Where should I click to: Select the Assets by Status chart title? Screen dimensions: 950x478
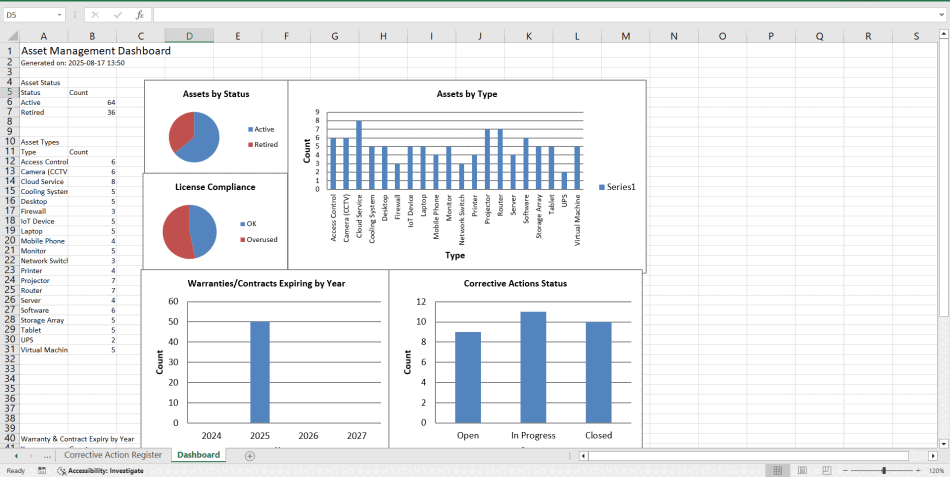216,94
